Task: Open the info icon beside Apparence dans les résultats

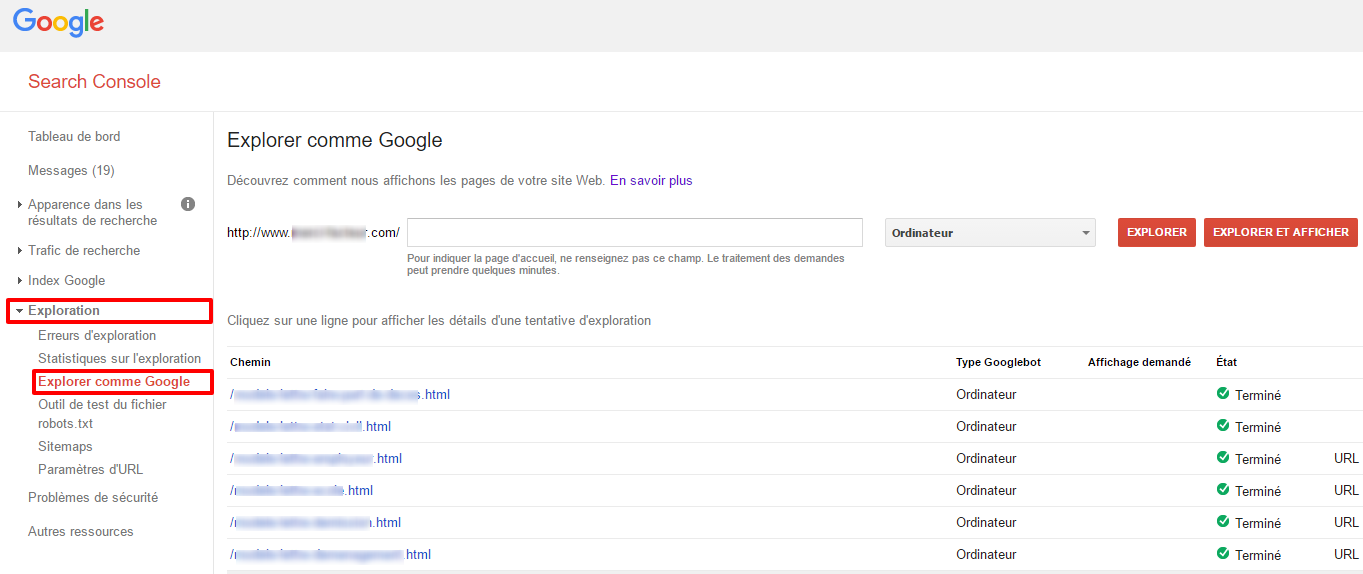Action: pyautogui.click(x=188, y=204)
